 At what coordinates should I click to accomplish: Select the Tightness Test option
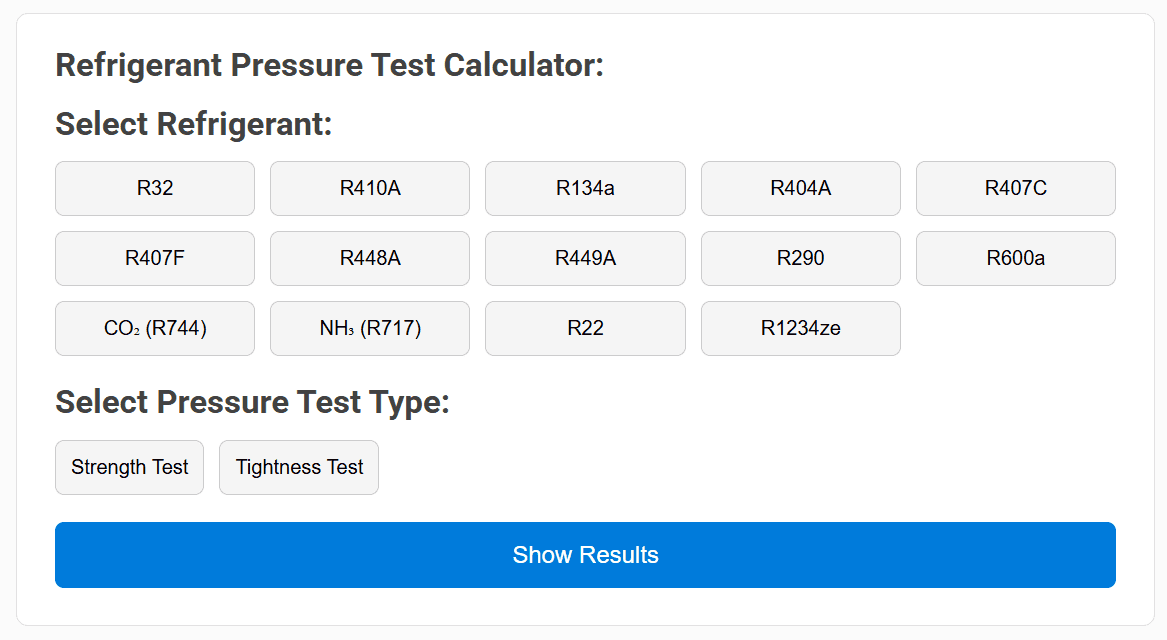pos(298,467)
